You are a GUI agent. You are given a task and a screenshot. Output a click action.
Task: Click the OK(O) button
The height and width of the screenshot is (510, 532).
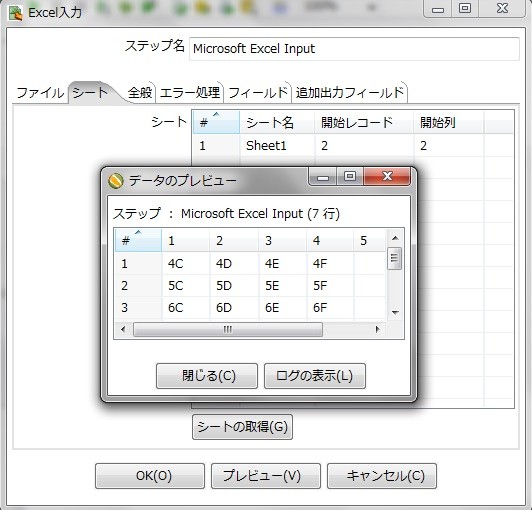[x=150, y=476]
